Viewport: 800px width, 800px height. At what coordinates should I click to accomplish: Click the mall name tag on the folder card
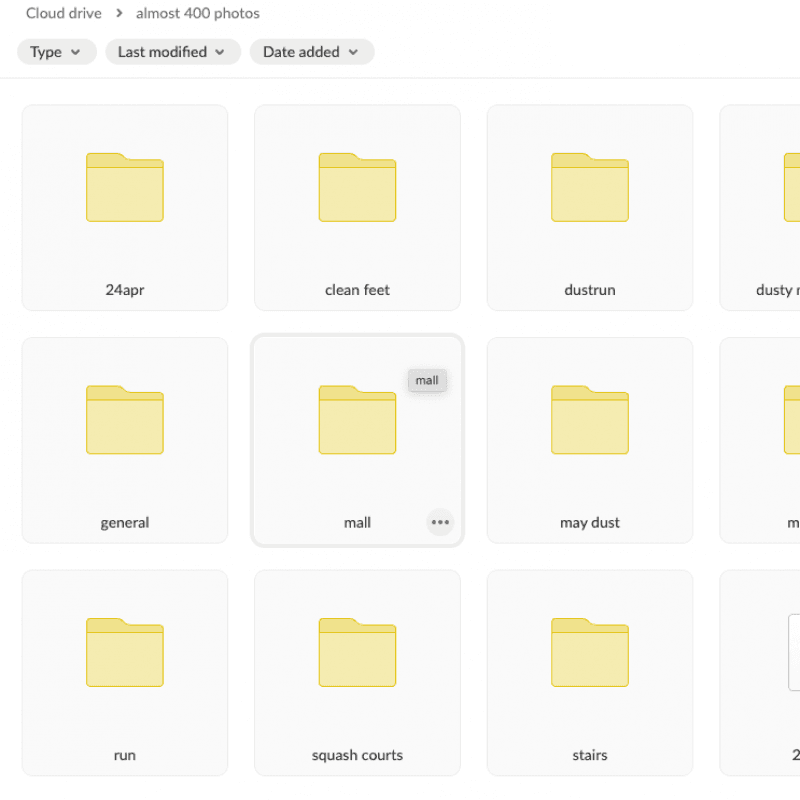pos(427,380)
